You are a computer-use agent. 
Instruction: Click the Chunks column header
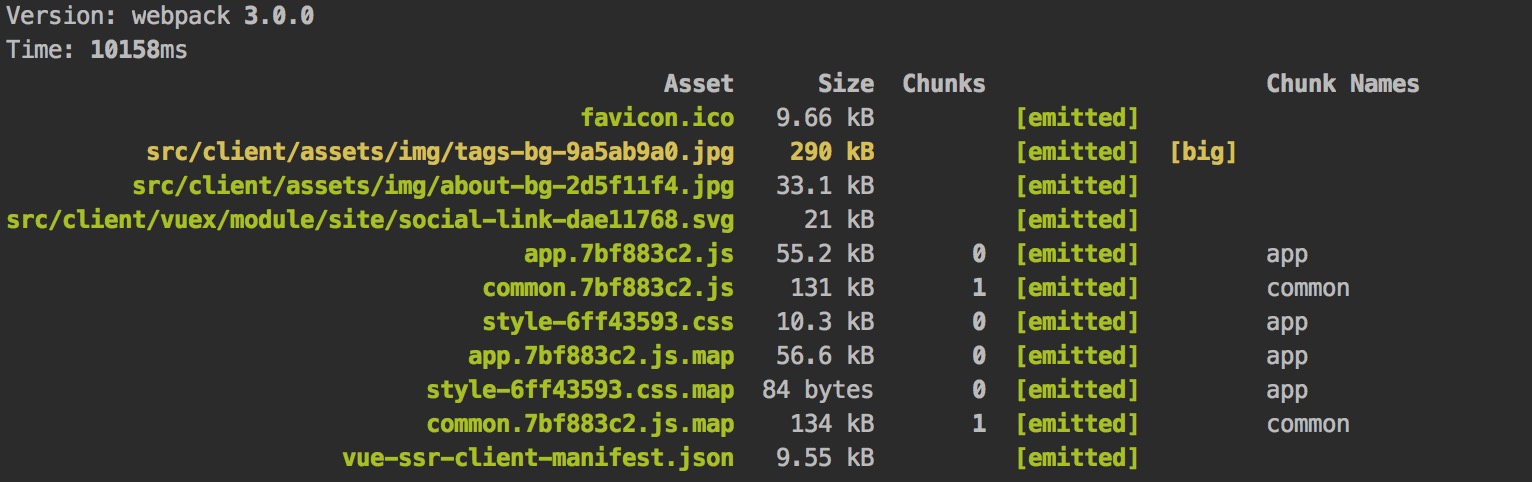(x=943, y=84)
